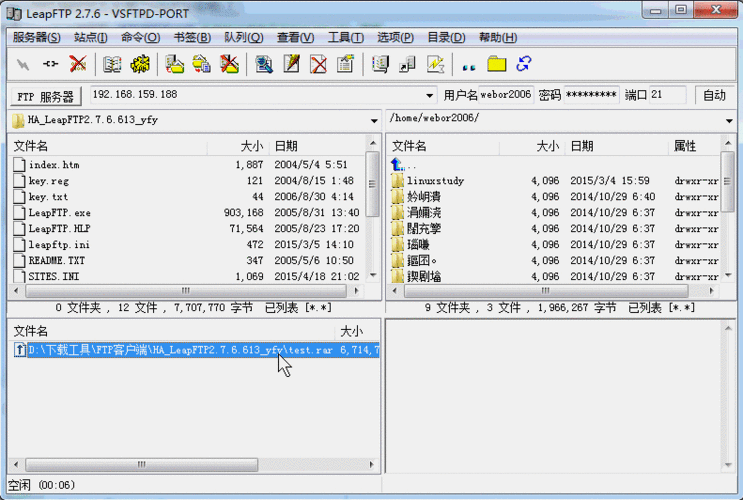Expand the server address dropdown arrow

(x=430, y=96)
